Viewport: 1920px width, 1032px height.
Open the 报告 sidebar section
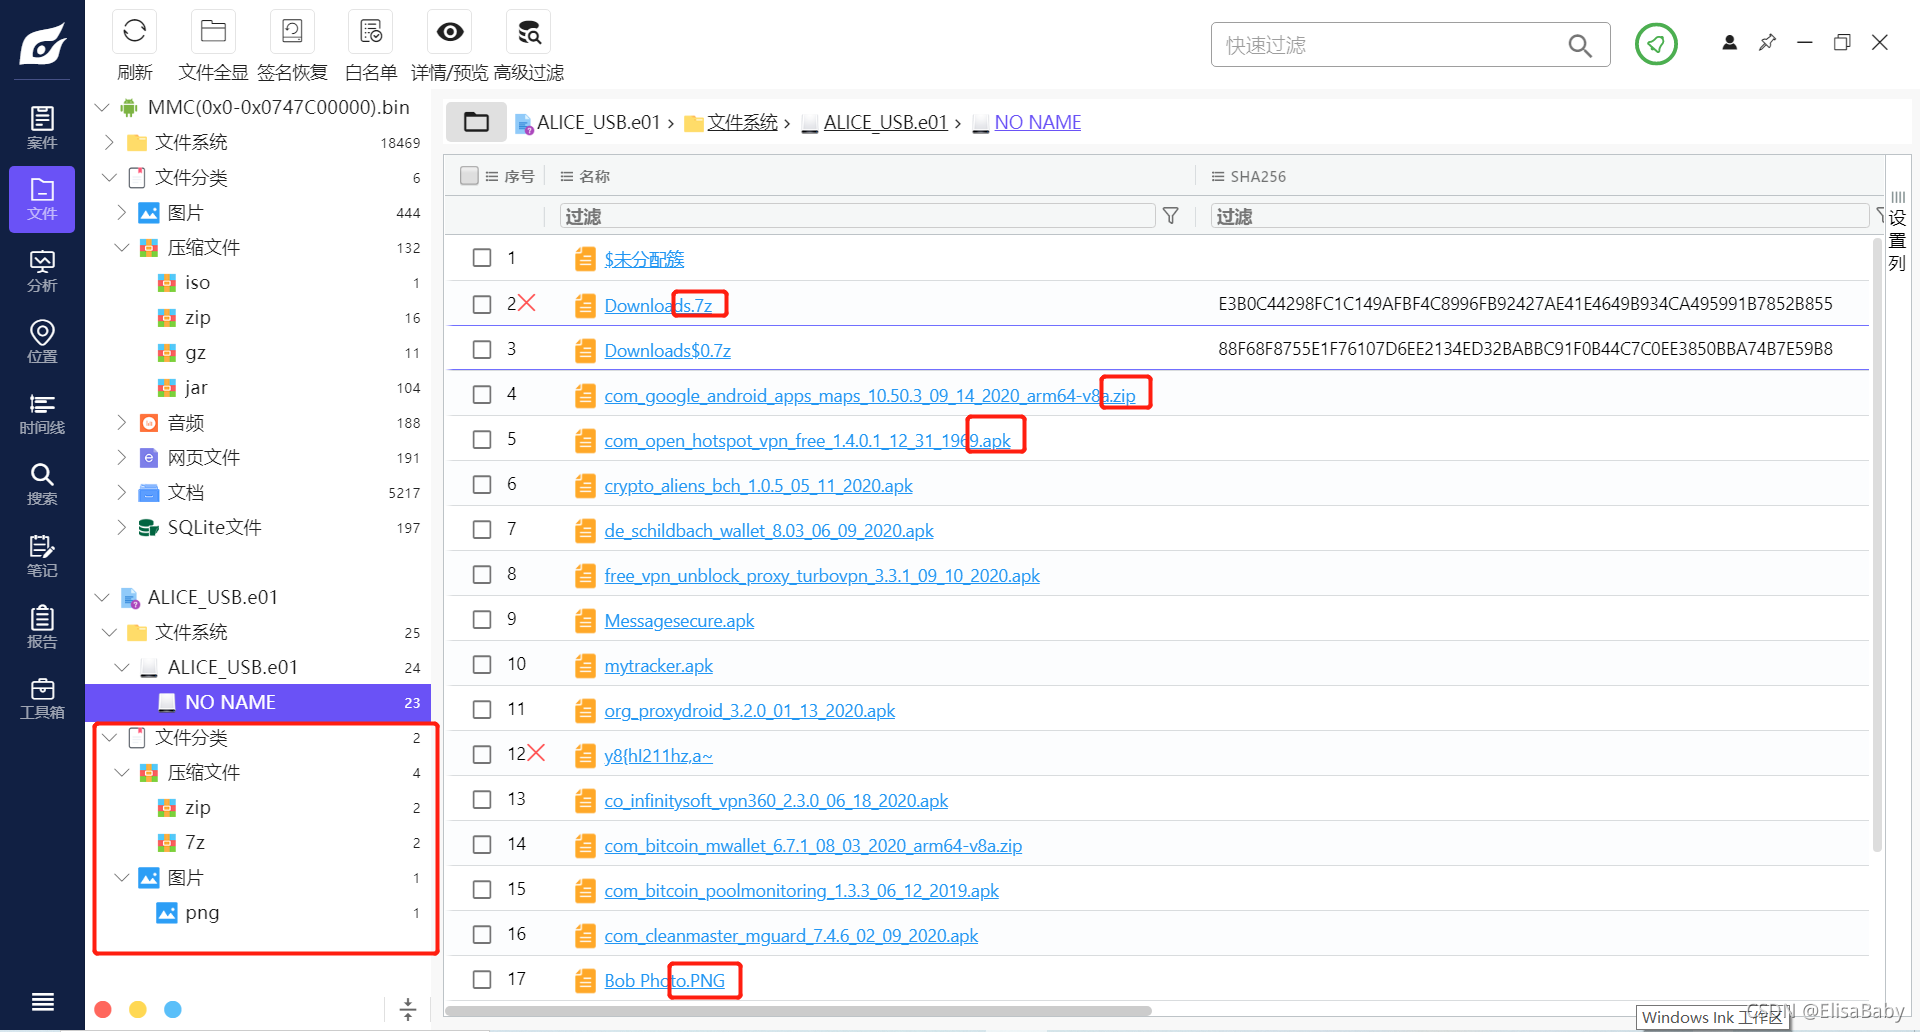[x=42, y=627]
